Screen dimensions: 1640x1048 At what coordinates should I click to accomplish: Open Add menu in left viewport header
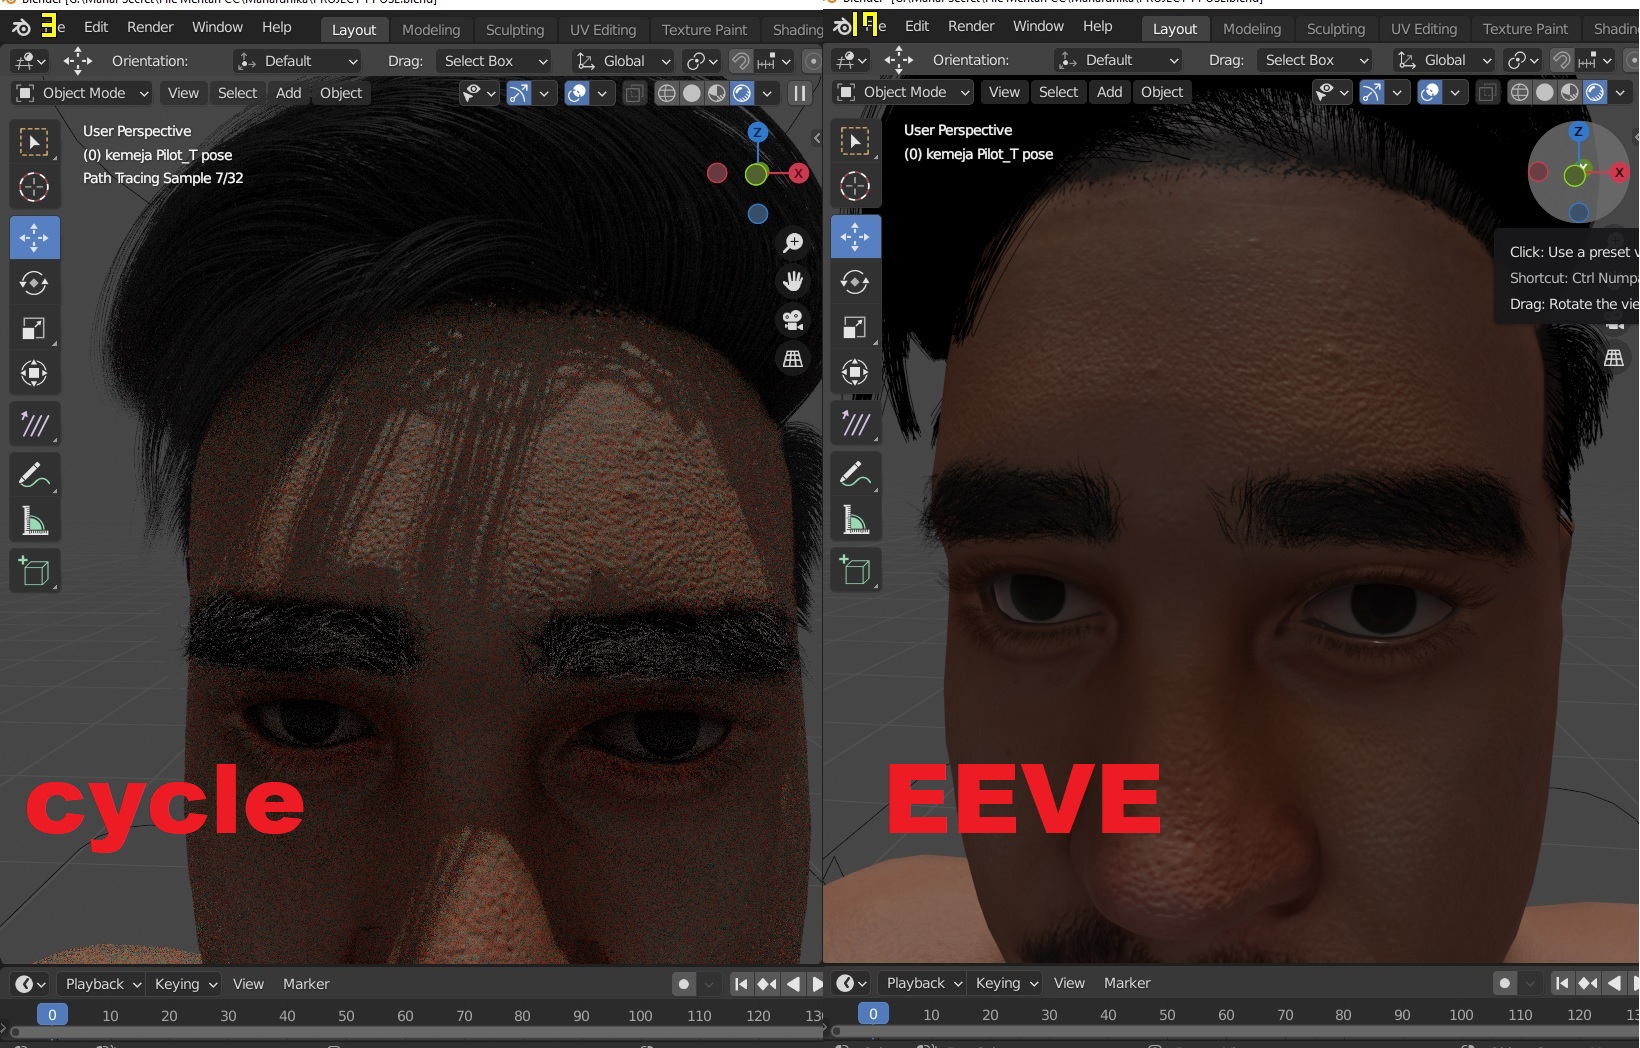click(x=289, y=93)
